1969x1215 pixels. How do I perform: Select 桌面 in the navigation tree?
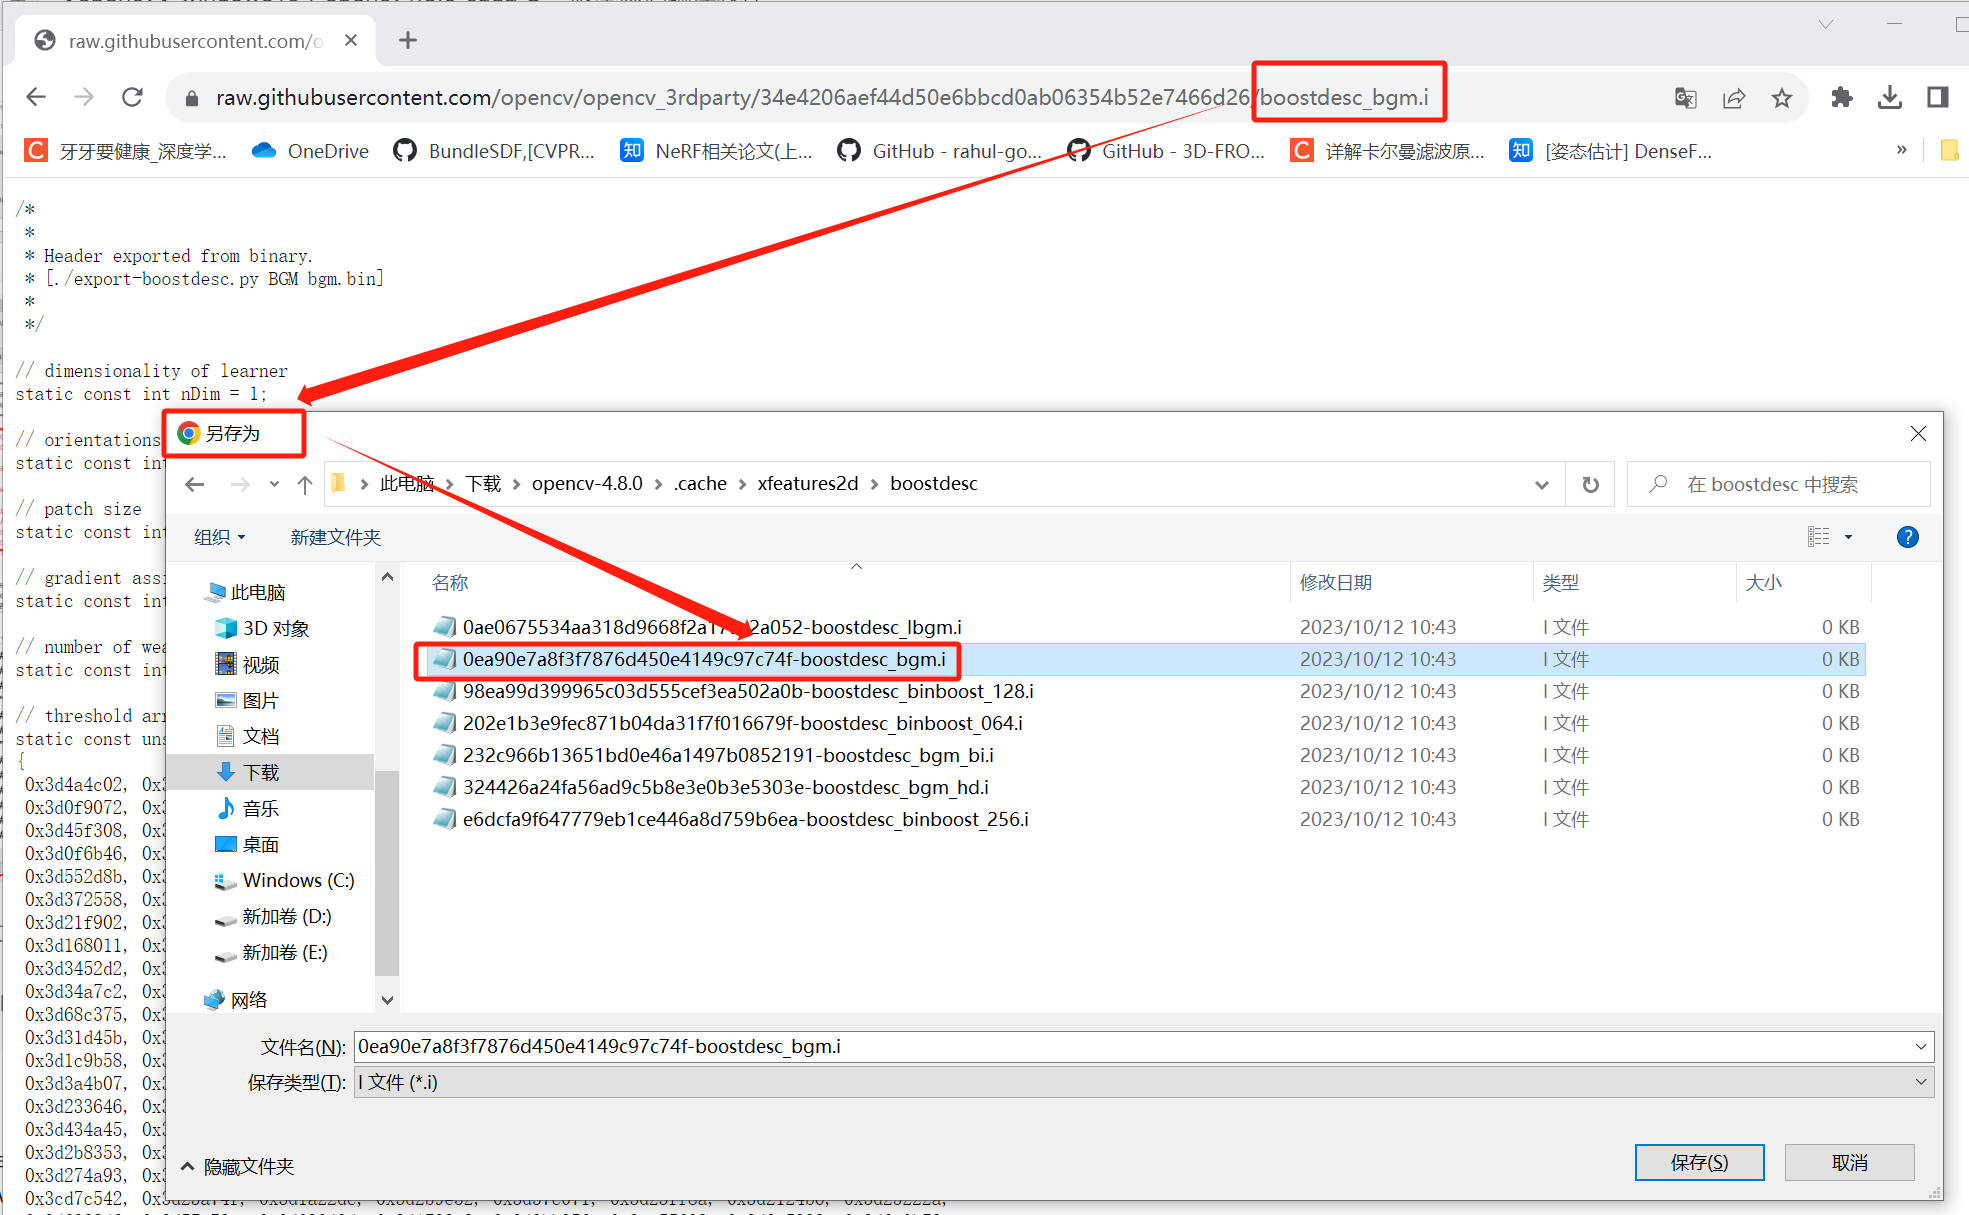[247, 844]
